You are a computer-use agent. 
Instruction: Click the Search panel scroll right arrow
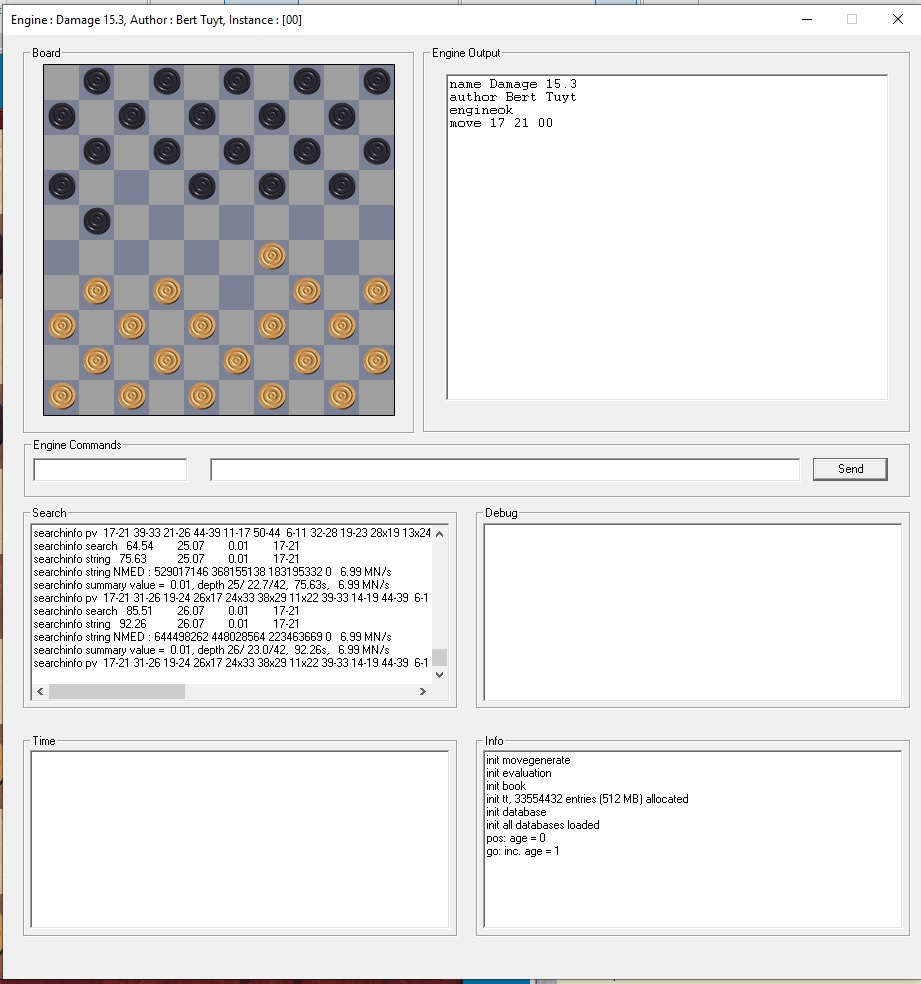point(423,691)
